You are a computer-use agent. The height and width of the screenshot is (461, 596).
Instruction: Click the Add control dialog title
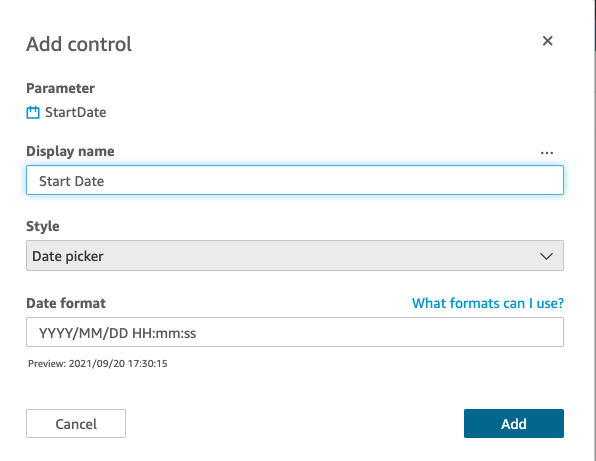79,44
